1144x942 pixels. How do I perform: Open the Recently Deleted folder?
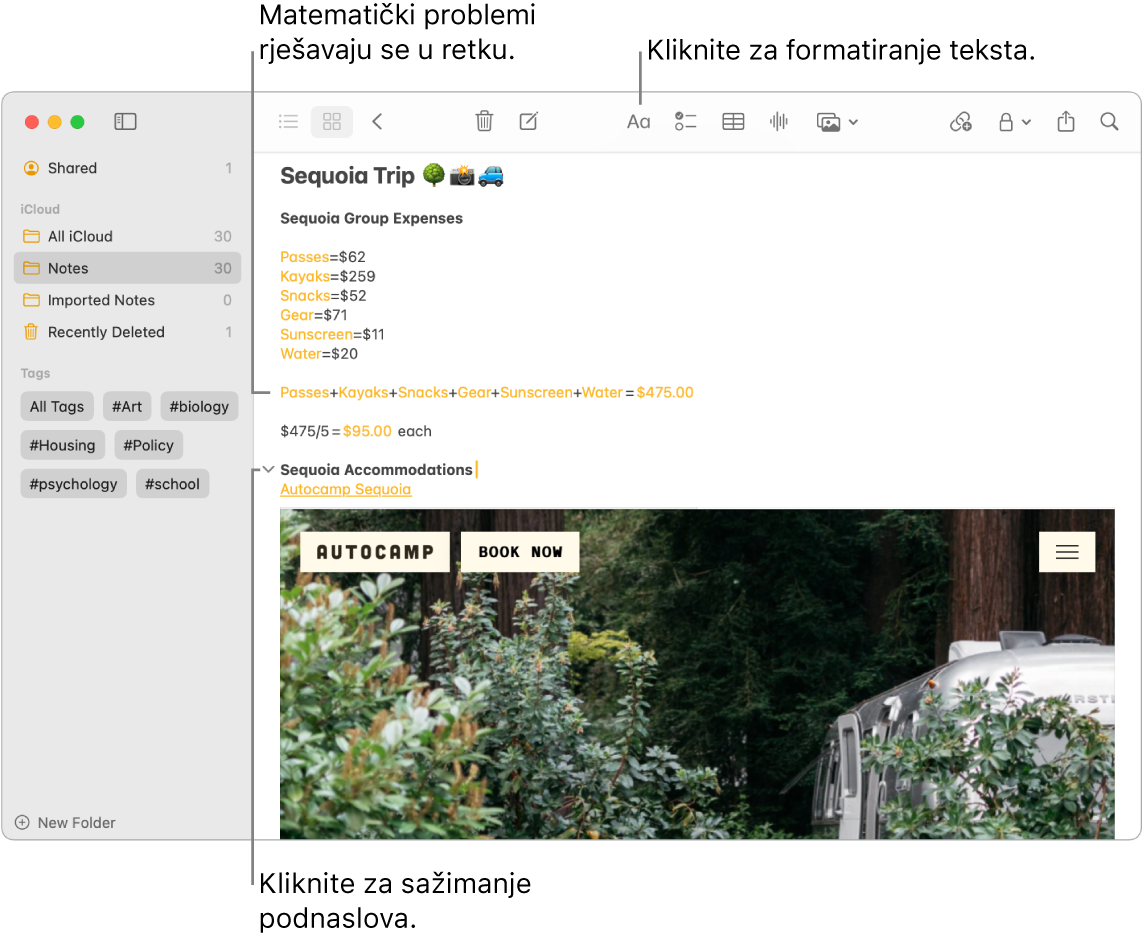107,331
